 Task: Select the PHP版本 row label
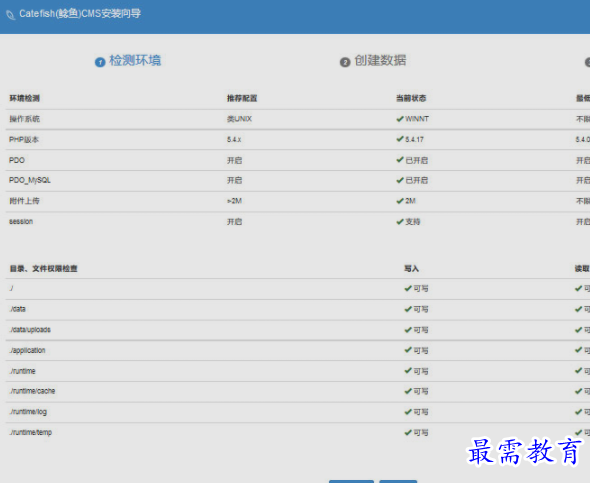click(x=24, y=140)
